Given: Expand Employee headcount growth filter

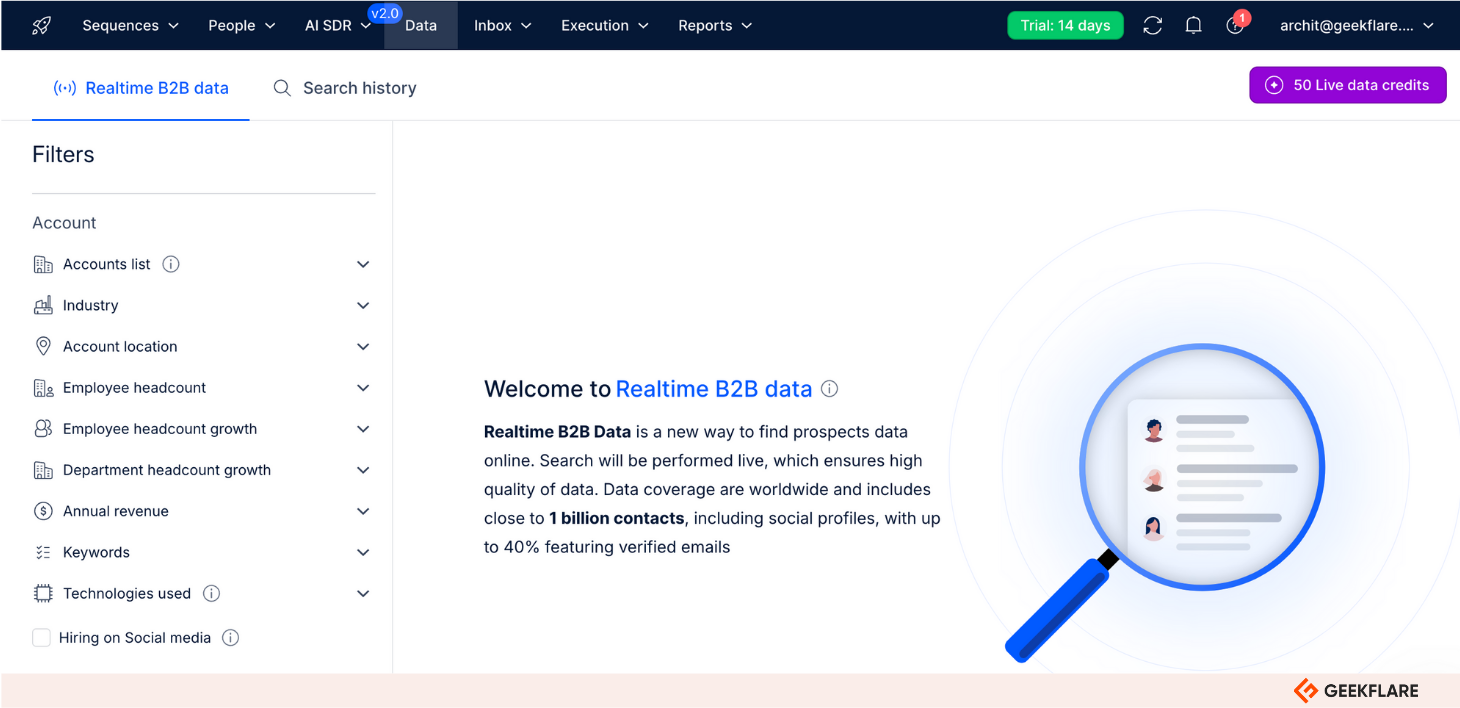Looking at the screenshot, I should pyautogui.click(x=363, y=429).
